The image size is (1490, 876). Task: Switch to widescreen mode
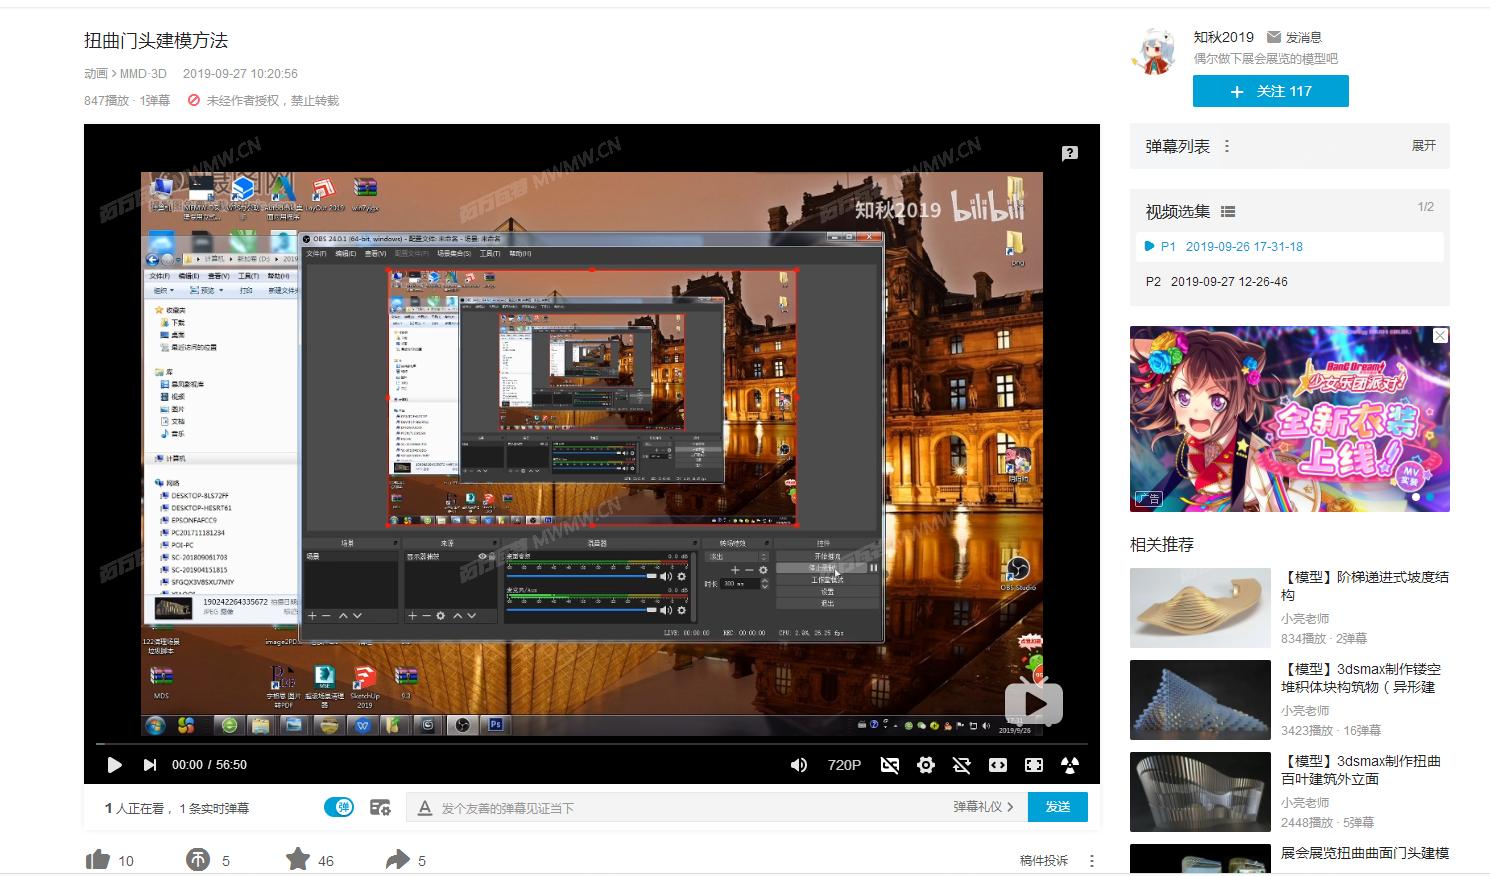pyautogui.click(x=998, y=765)
